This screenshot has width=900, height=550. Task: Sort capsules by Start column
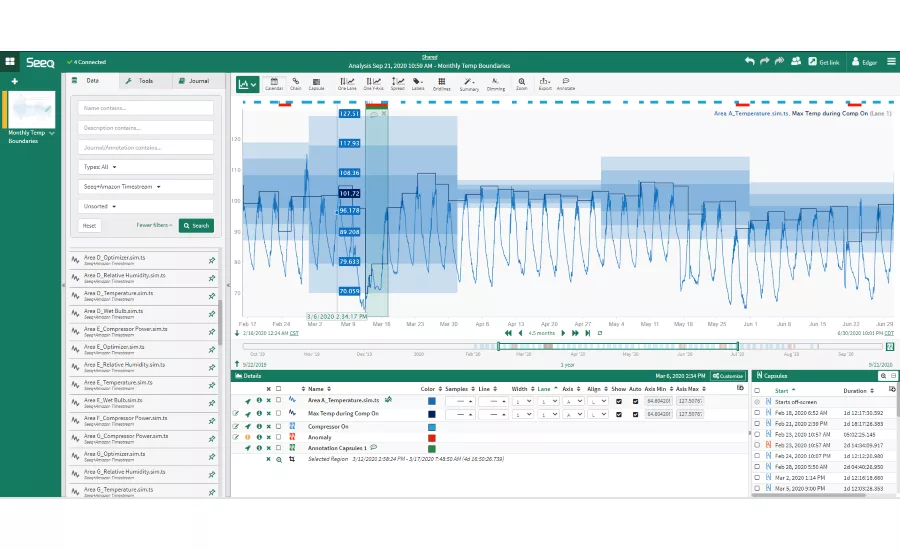(785, 390)
